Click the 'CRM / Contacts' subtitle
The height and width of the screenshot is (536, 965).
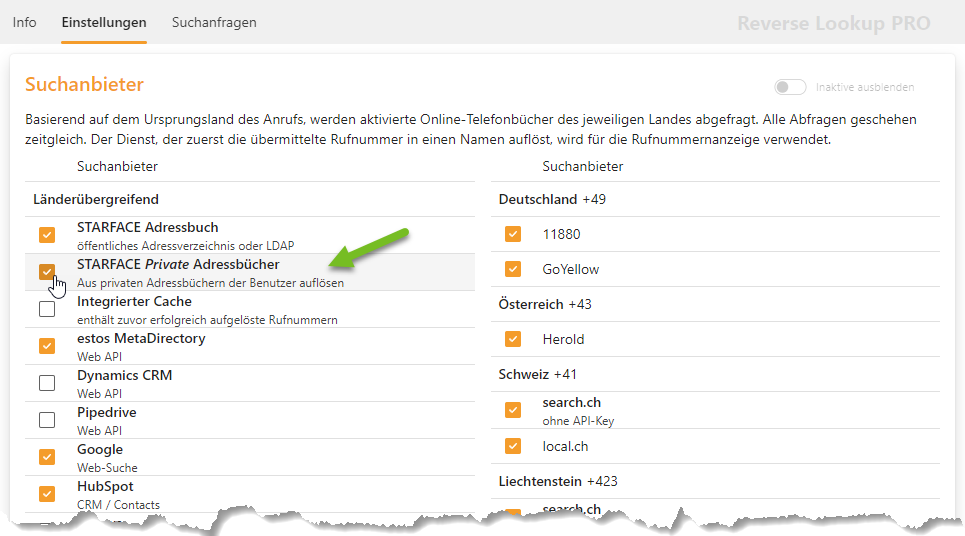coord(118,505)
